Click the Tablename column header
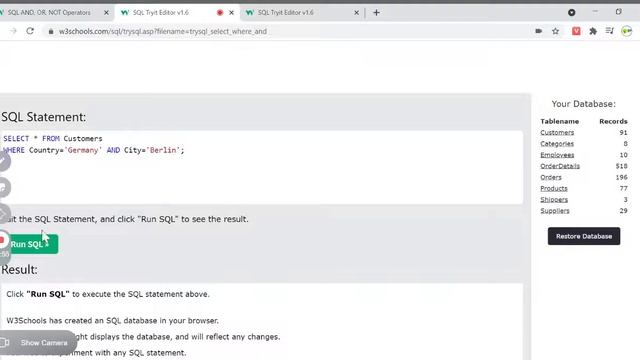The height and width of the screenshot is (360, 640). 560,121
